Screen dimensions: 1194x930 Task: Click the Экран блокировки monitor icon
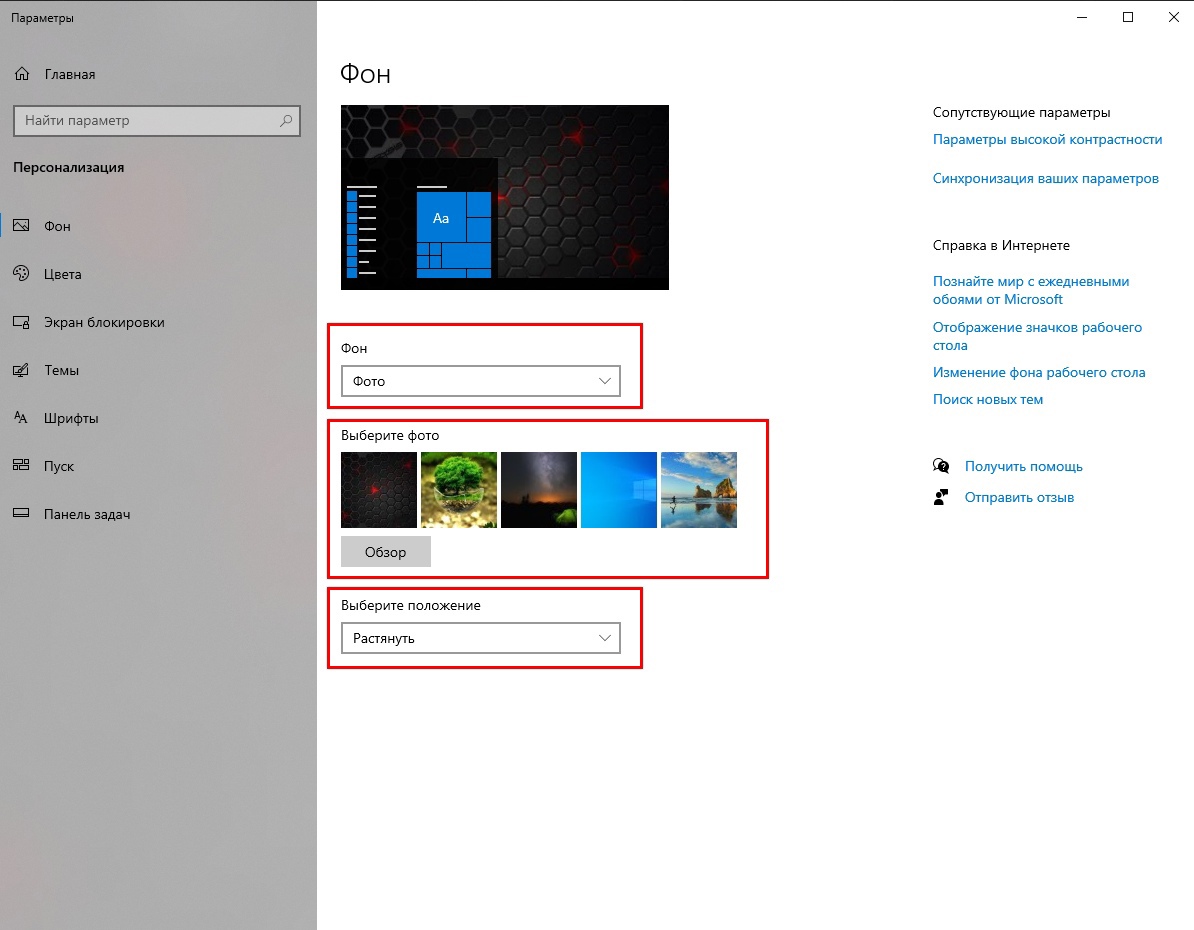22,322
